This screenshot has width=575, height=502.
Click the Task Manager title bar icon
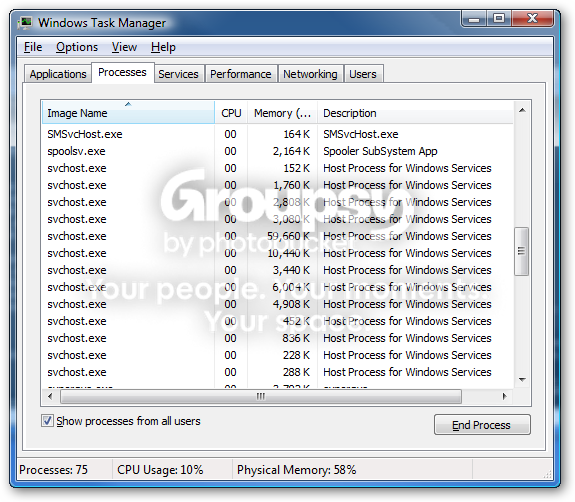coord(26,23)
